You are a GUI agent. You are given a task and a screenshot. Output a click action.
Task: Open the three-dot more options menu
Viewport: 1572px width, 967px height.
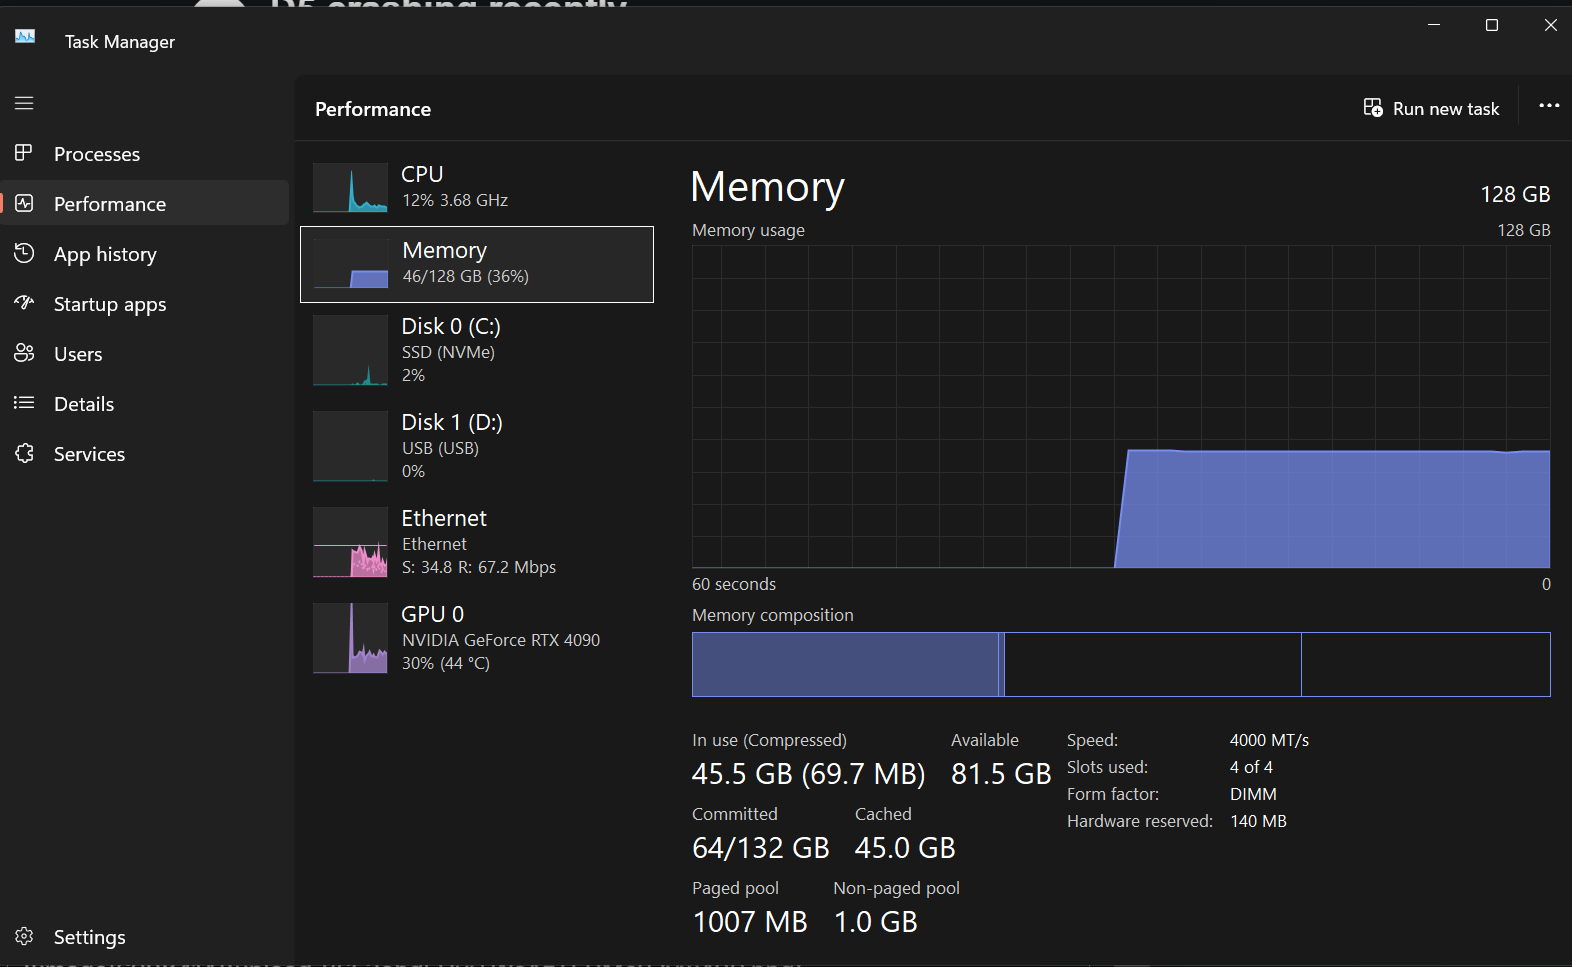[1548, 106]
